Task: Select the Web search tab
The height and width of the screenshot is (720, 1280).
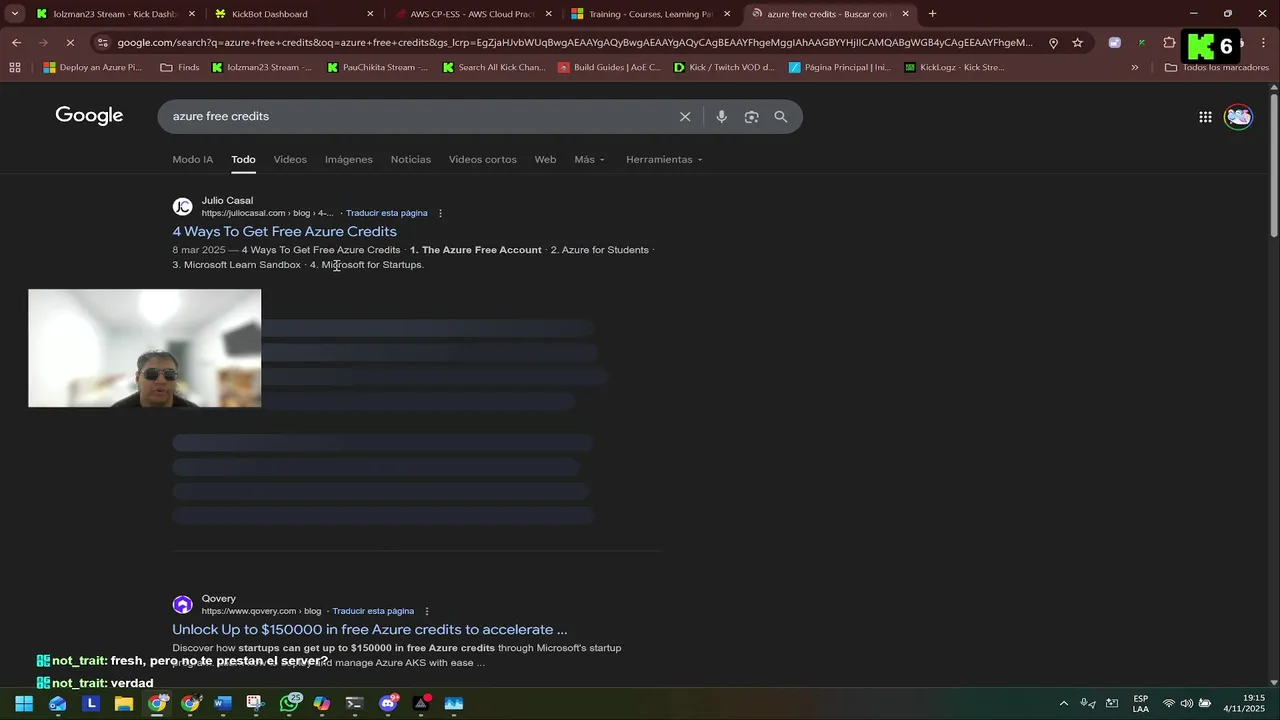Action: (x=545, y=160)
